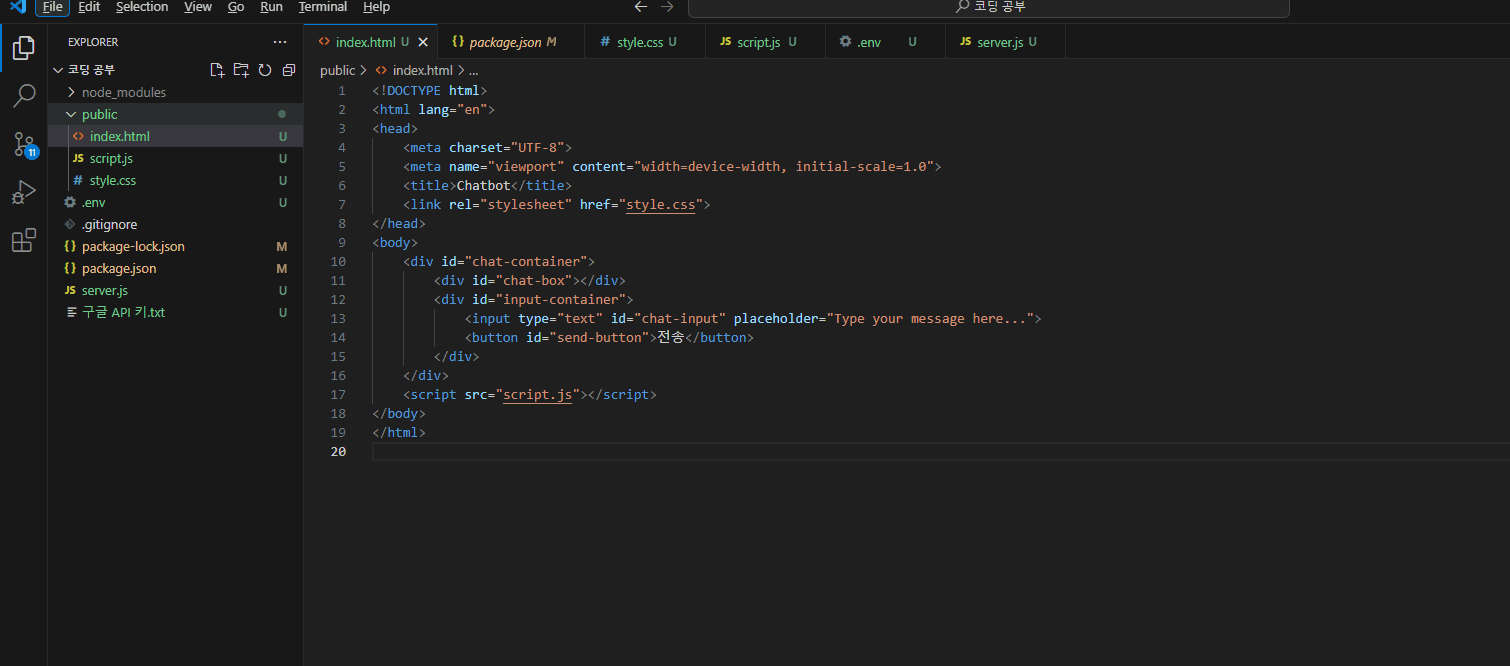Image resolution: width=1510 pixels, height=666 pixels.
Task: Open the Search view in activity bar
Action: pos(24,96)
